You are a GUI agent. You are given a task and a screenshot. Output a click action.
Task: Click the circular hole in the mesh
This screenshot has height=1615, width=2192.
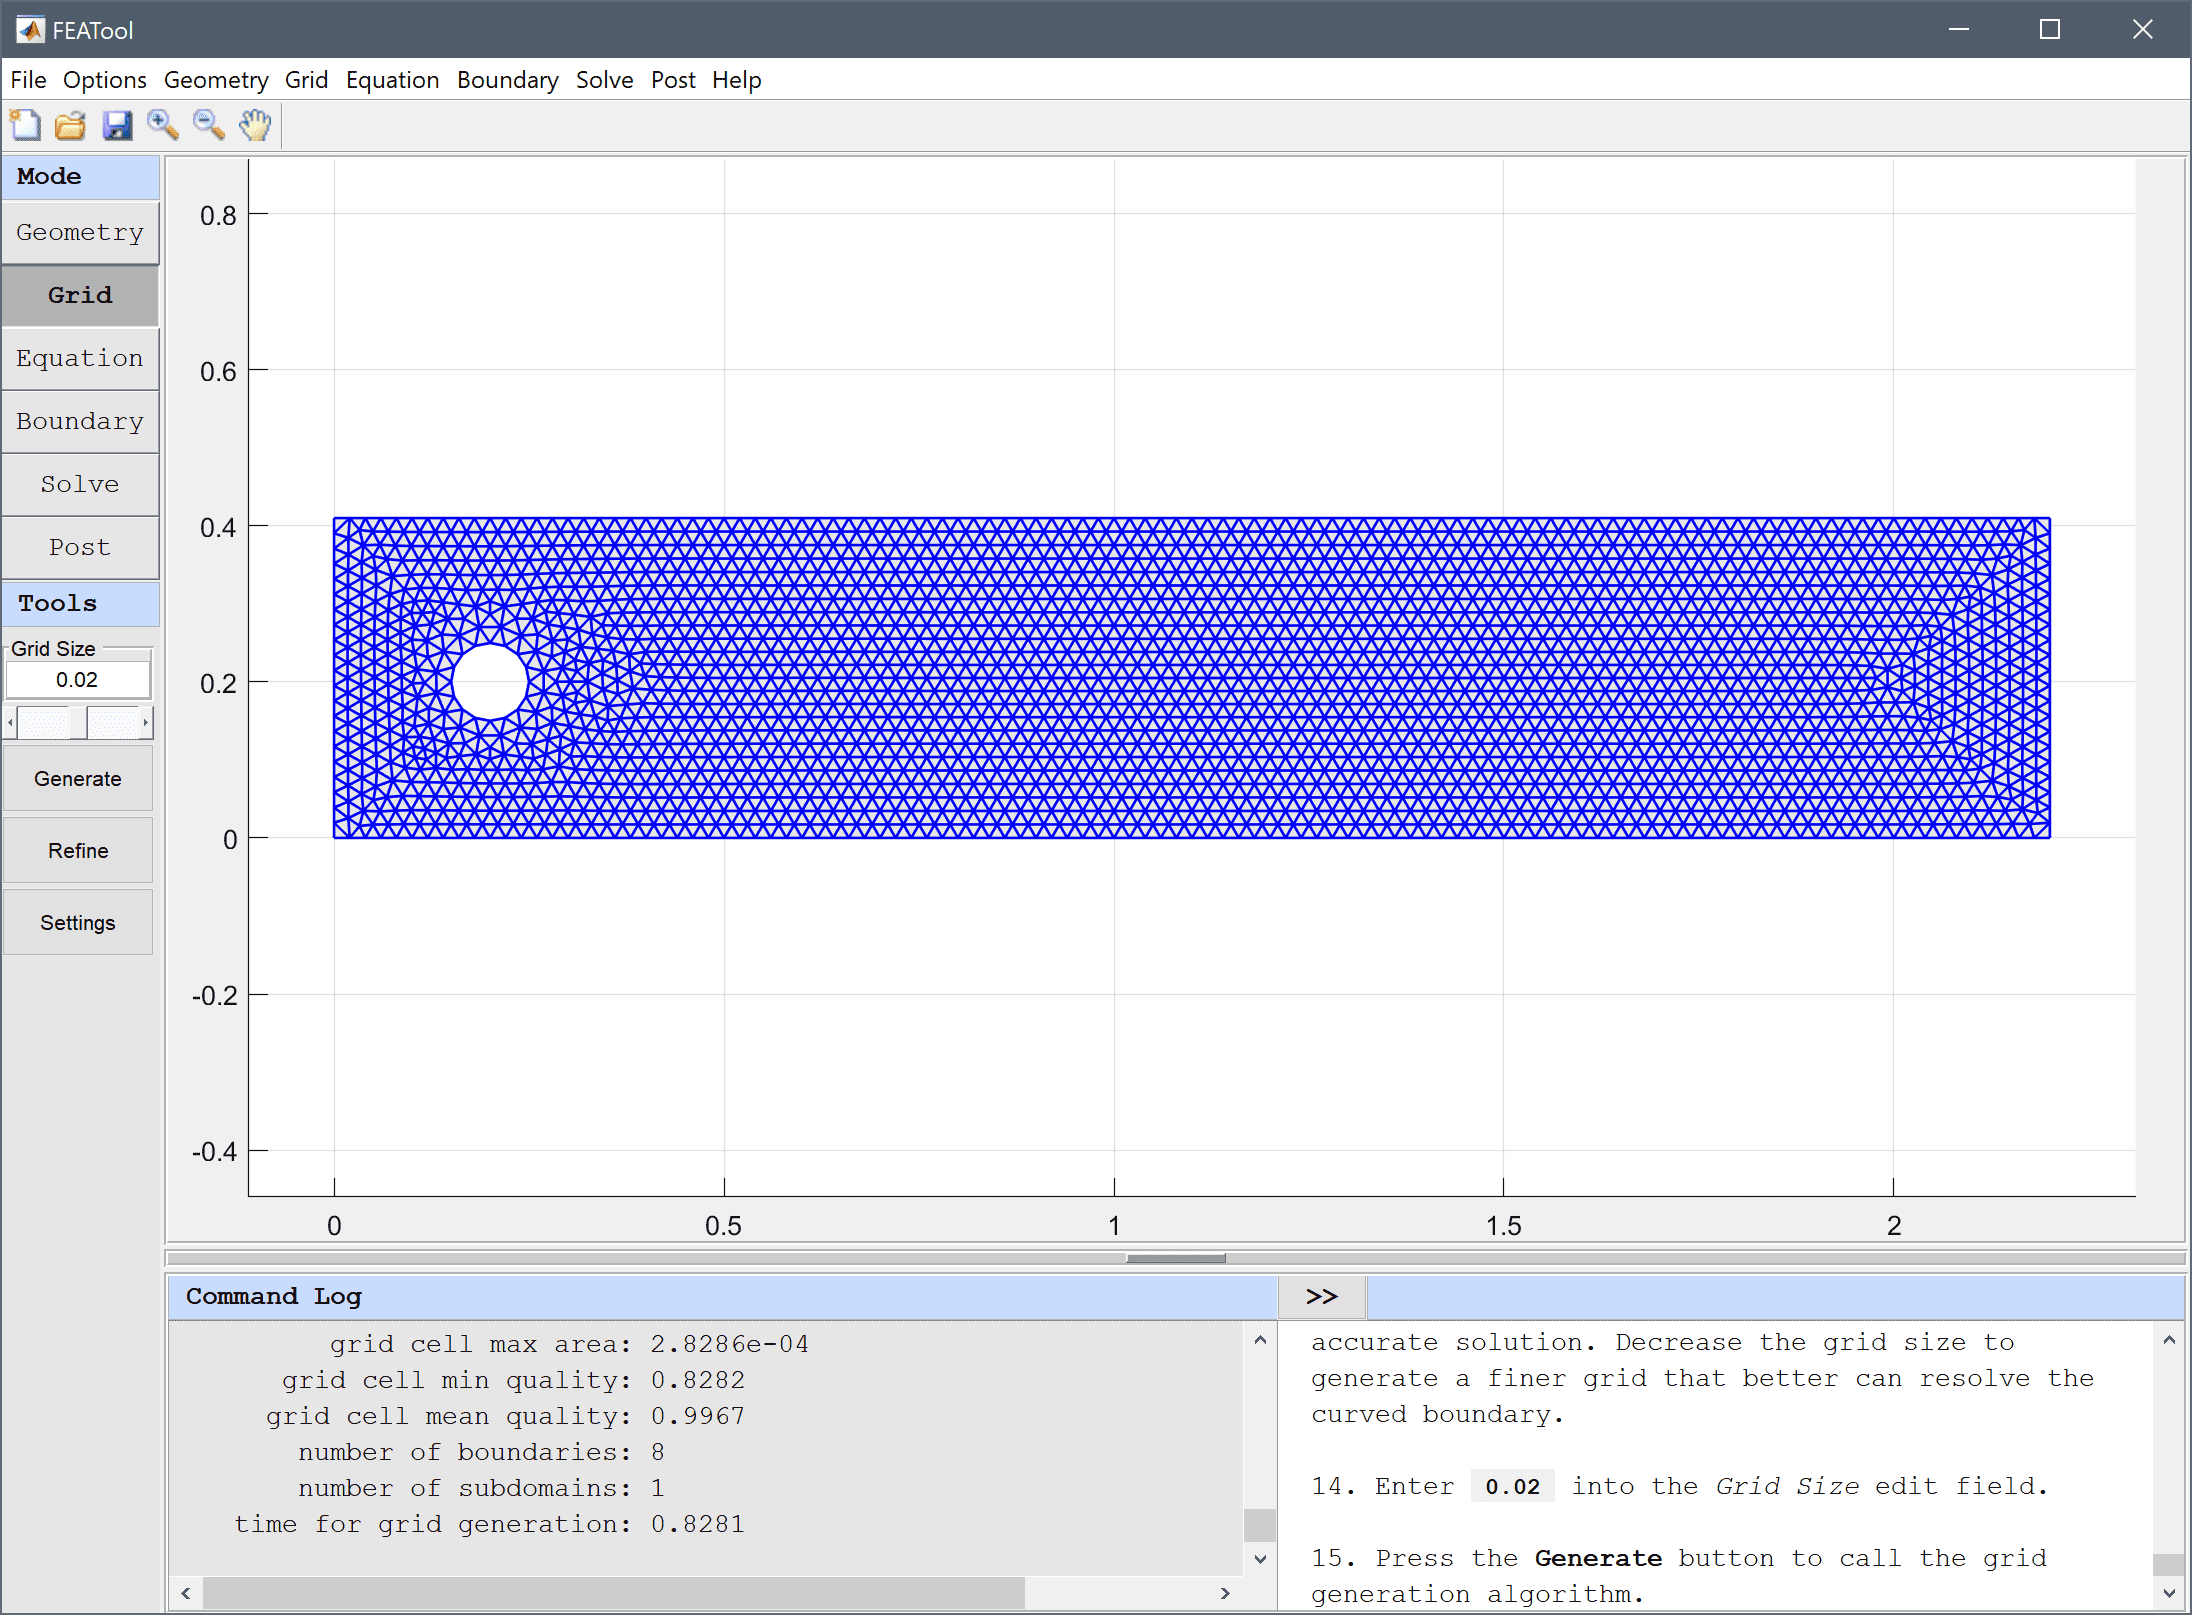pos(490,682)
